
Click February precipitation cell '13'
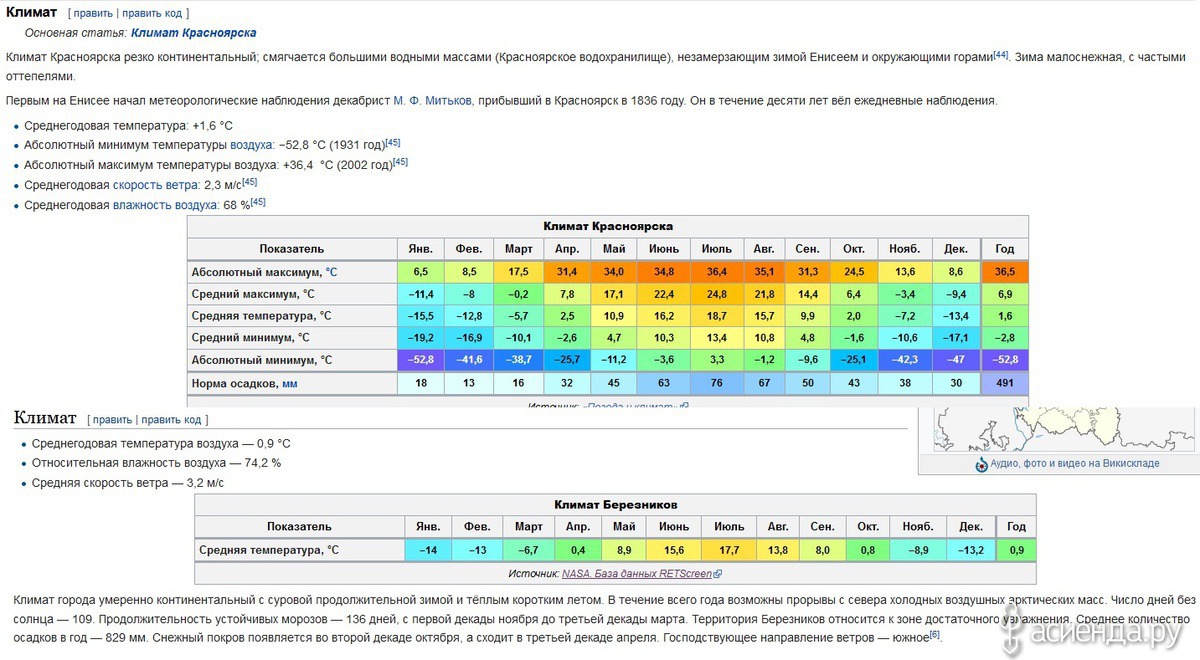click(469, 384)
